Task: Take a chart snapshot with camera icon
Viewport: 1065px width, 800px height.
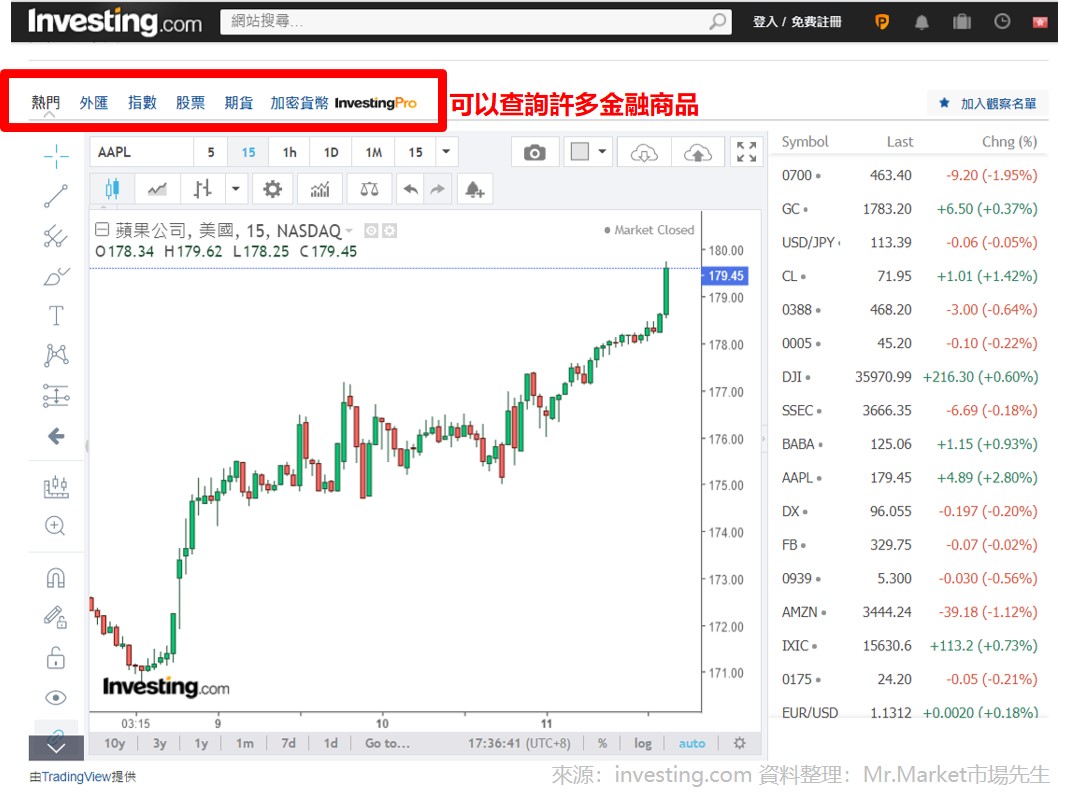Action: pyautogui.click(x=535, y=152)
